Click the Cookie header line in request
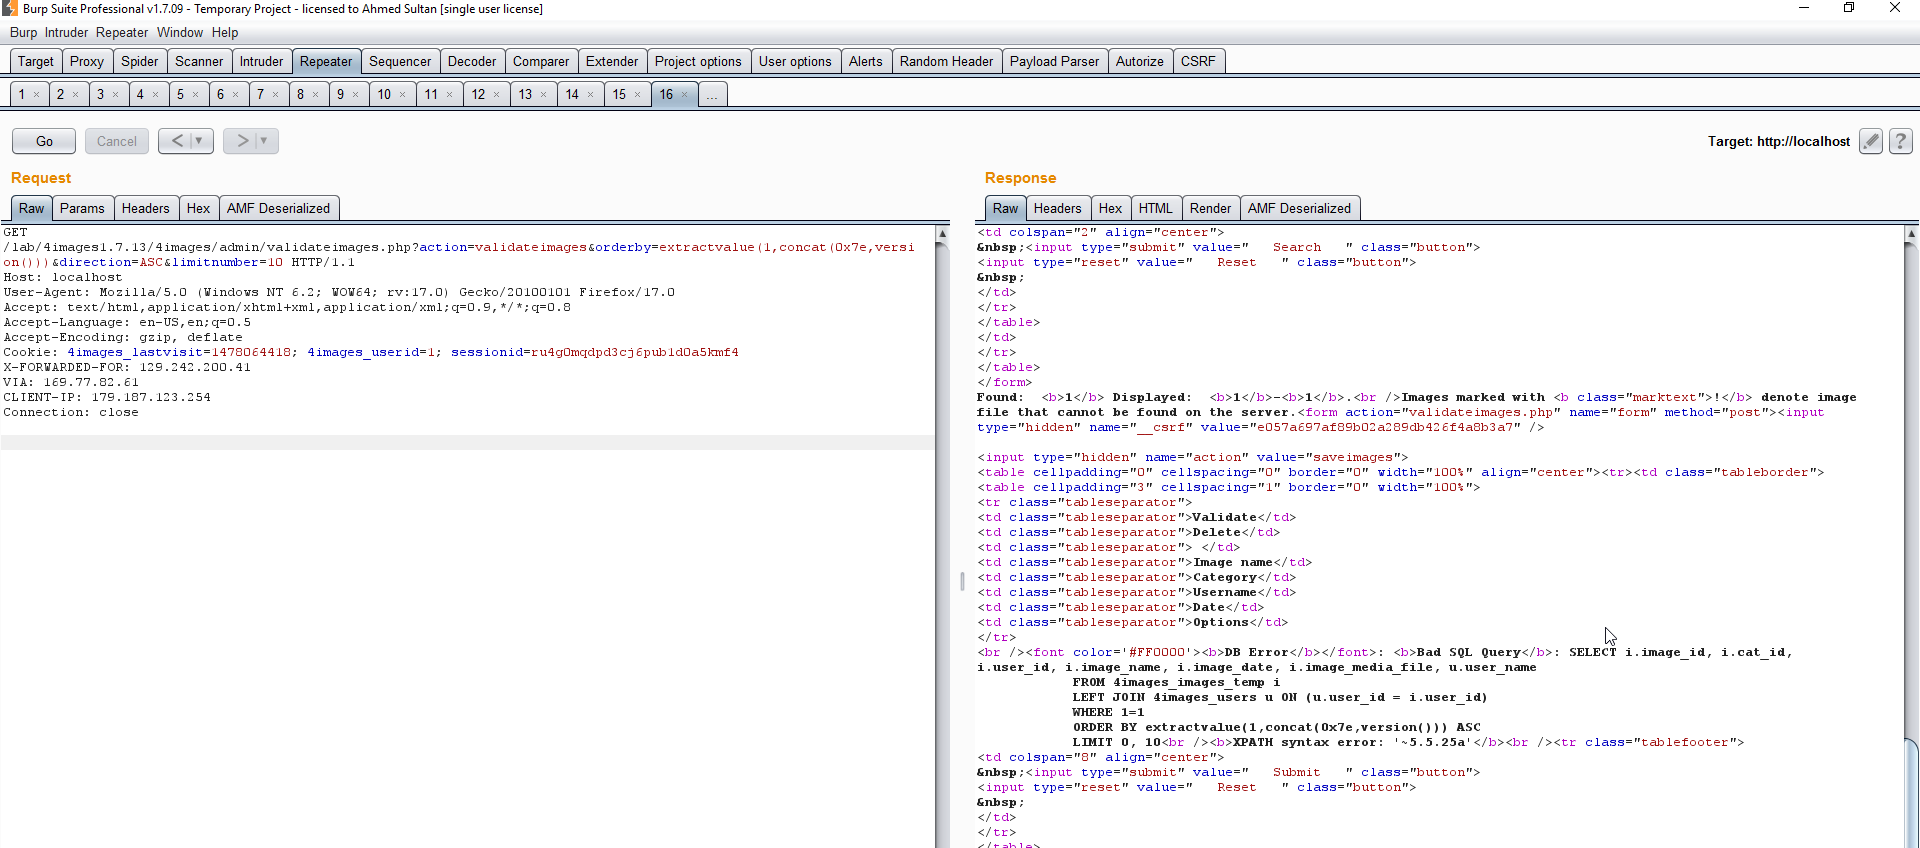The image size is (1920, 848). [371, 352]
